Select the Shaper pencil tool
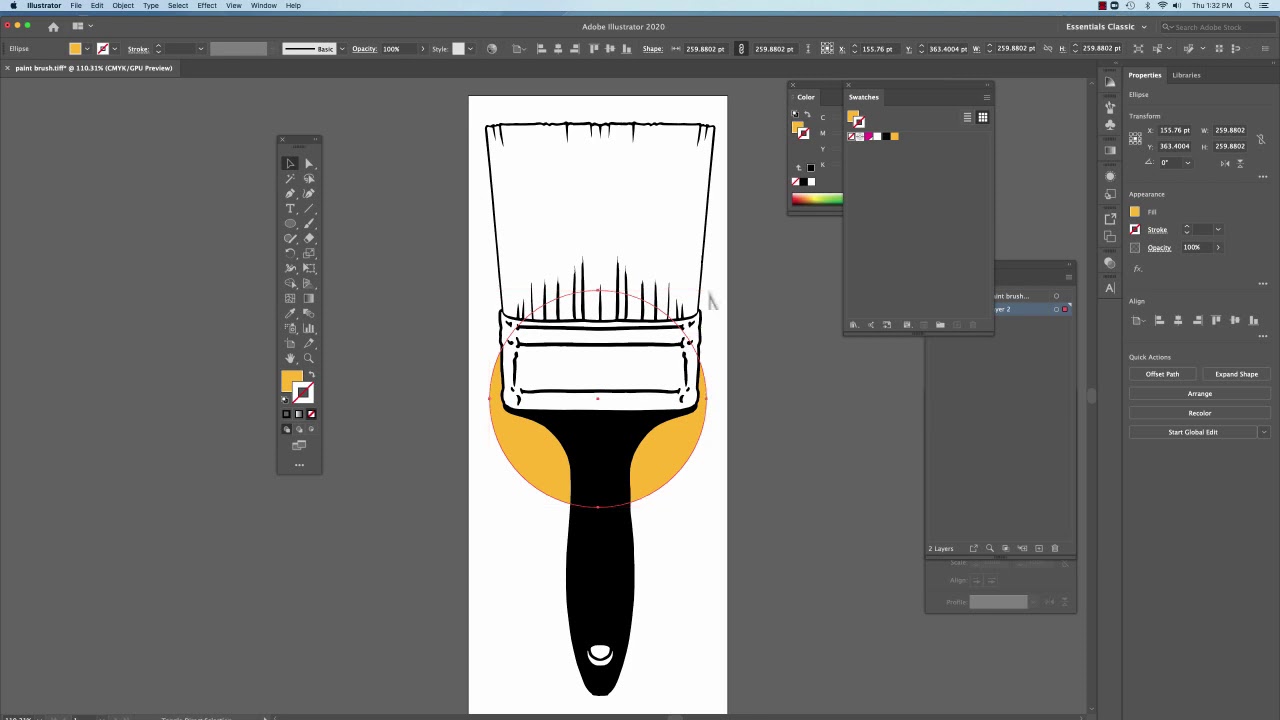 click(x=290, y=238)
